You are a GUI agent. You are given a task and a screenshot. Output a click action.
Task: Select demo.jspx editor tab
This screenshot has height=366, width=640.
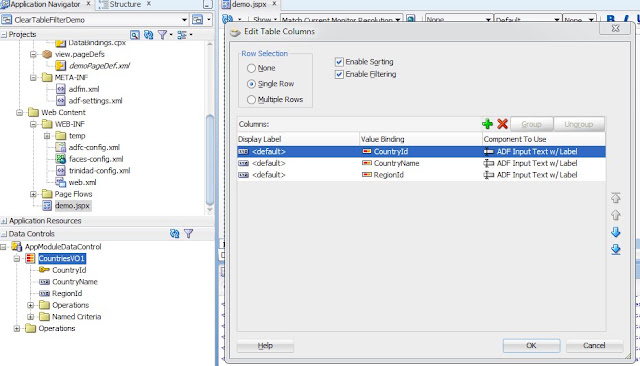click(249, 4)
